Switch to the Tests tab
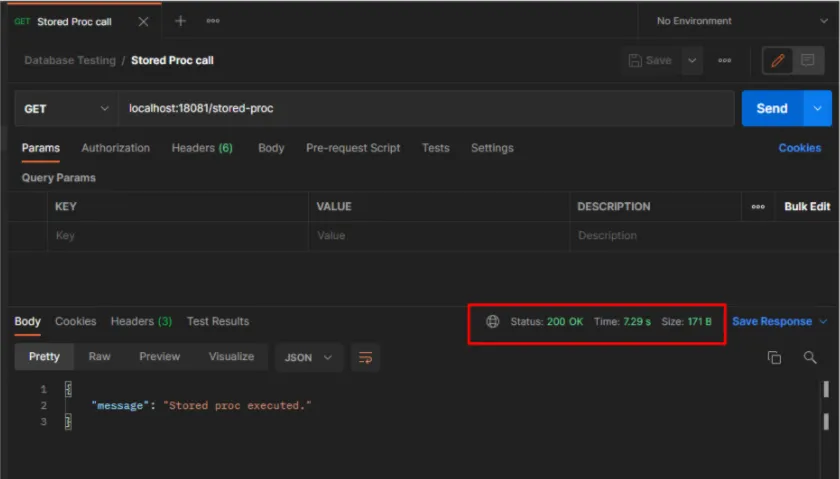This screenshot has width=840, height=479. click(436, 148)
